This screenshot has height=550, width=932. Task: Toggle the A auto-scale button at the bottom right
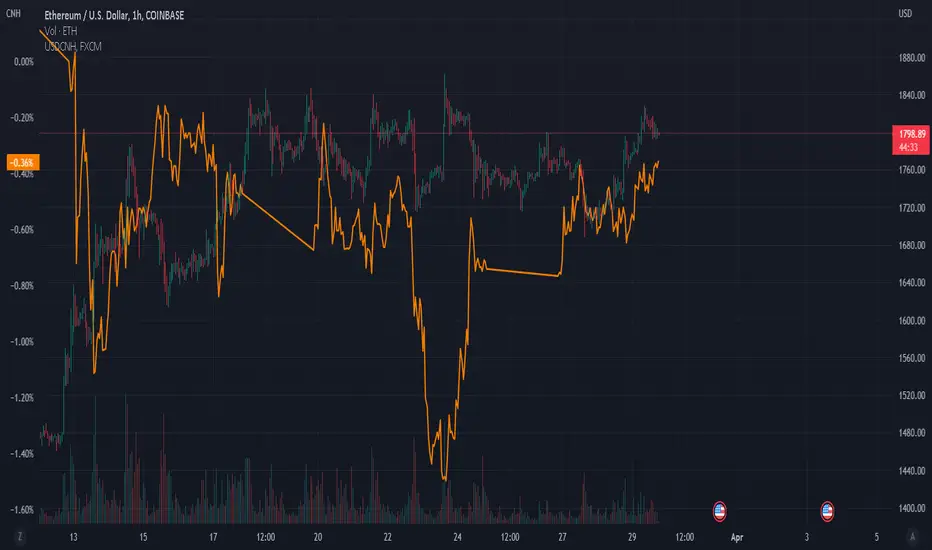click(x=913, y=537)
